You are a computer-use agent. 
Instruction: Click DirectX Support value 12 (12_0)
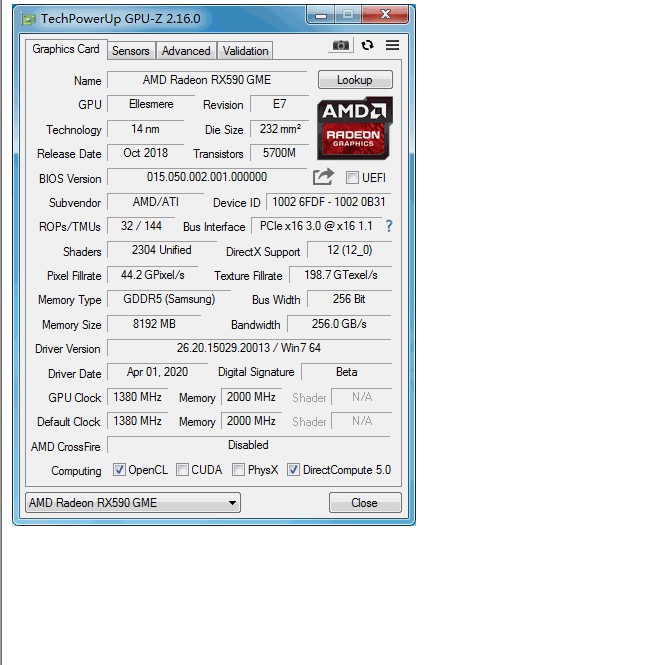point(349,250)
